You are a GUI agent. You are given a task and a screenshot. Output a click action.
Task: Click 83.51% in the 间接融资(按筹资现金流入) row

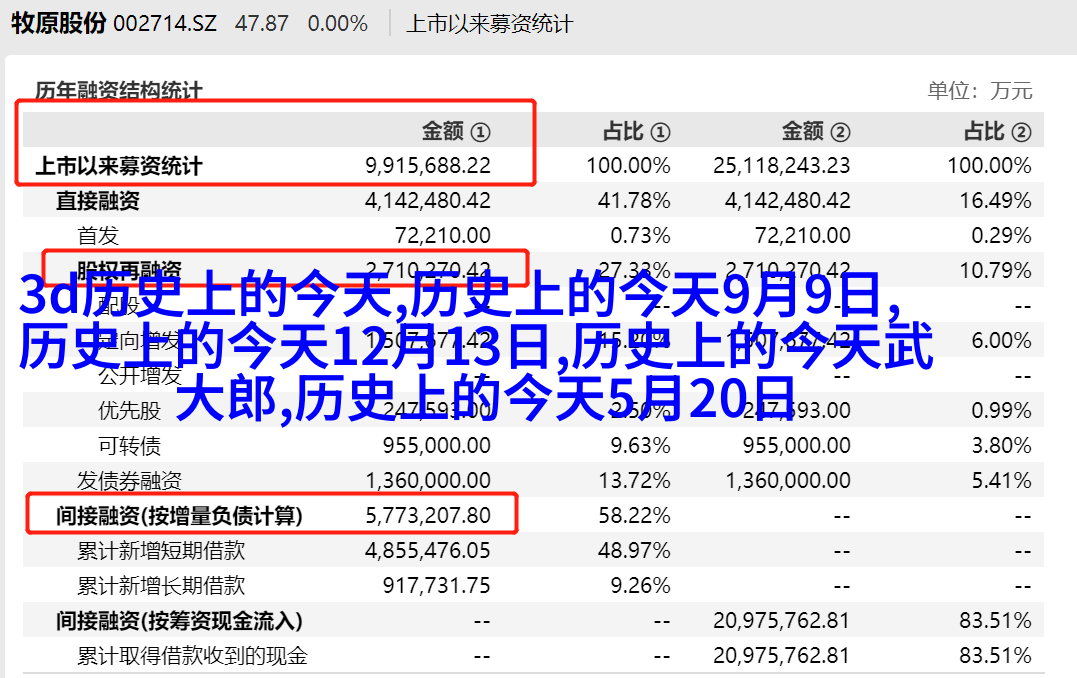click(995, 621)
